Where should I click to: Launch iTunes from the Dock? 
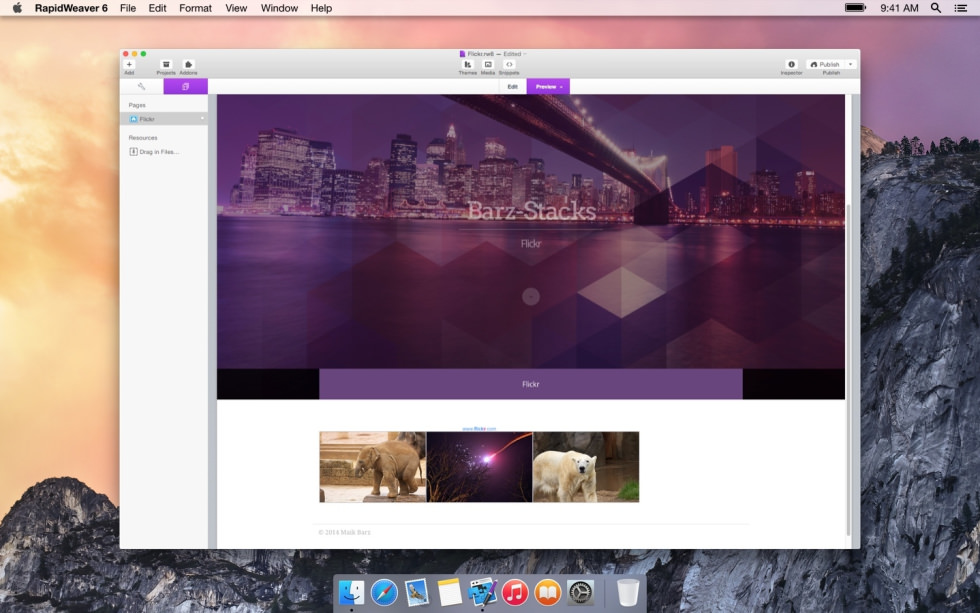tap(515, 592)
